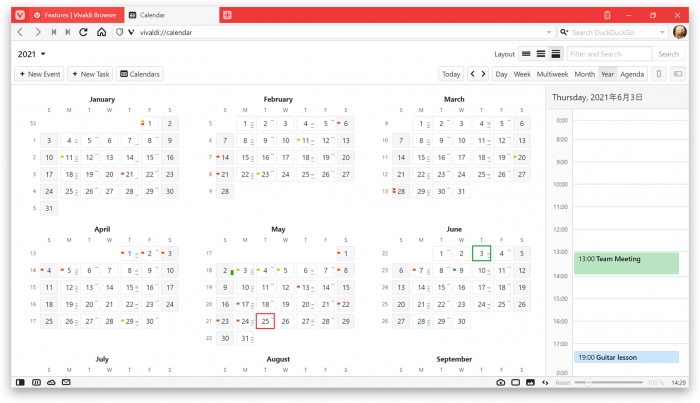
Task: Click the Filter and Search field
Action: tap(609, 54)
